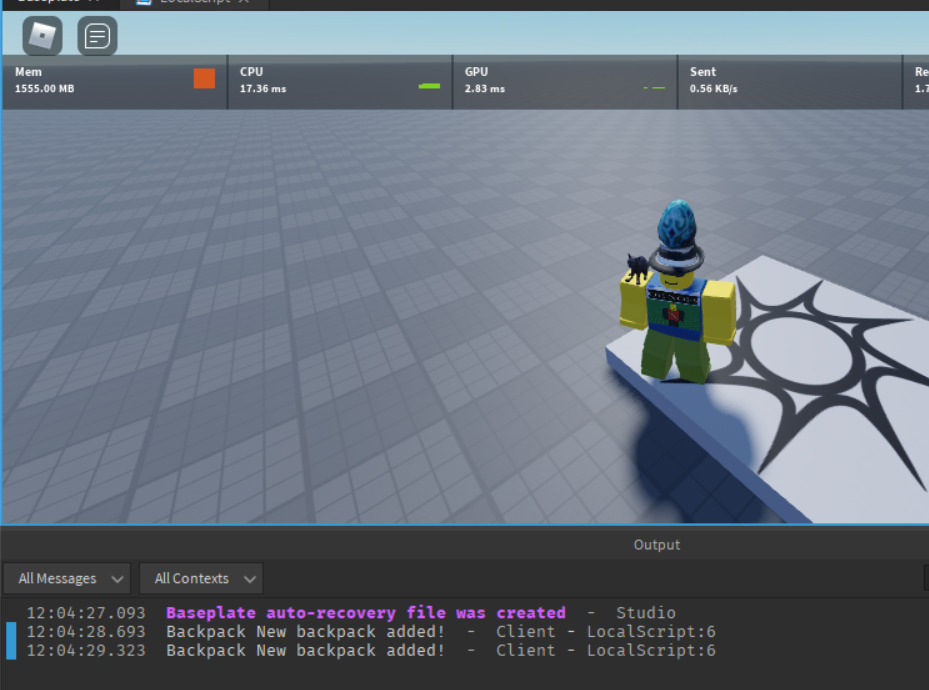929x690 pixels.
Task: Click the chevron beside All Contexts
Action: pos(249,579)
